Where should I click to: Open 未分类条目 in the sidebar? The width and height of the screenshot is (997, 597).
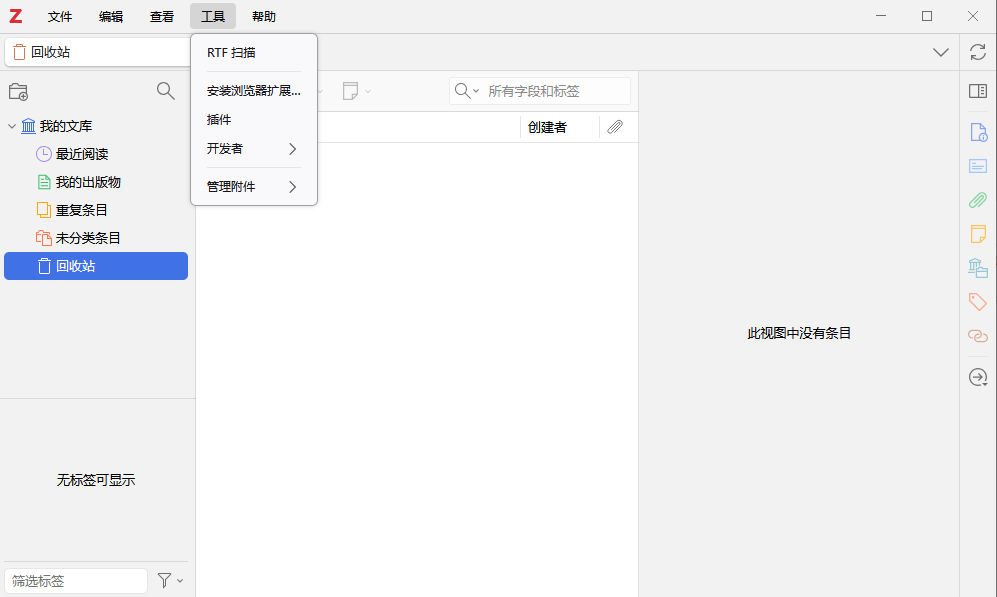click(x=88, y=238)
